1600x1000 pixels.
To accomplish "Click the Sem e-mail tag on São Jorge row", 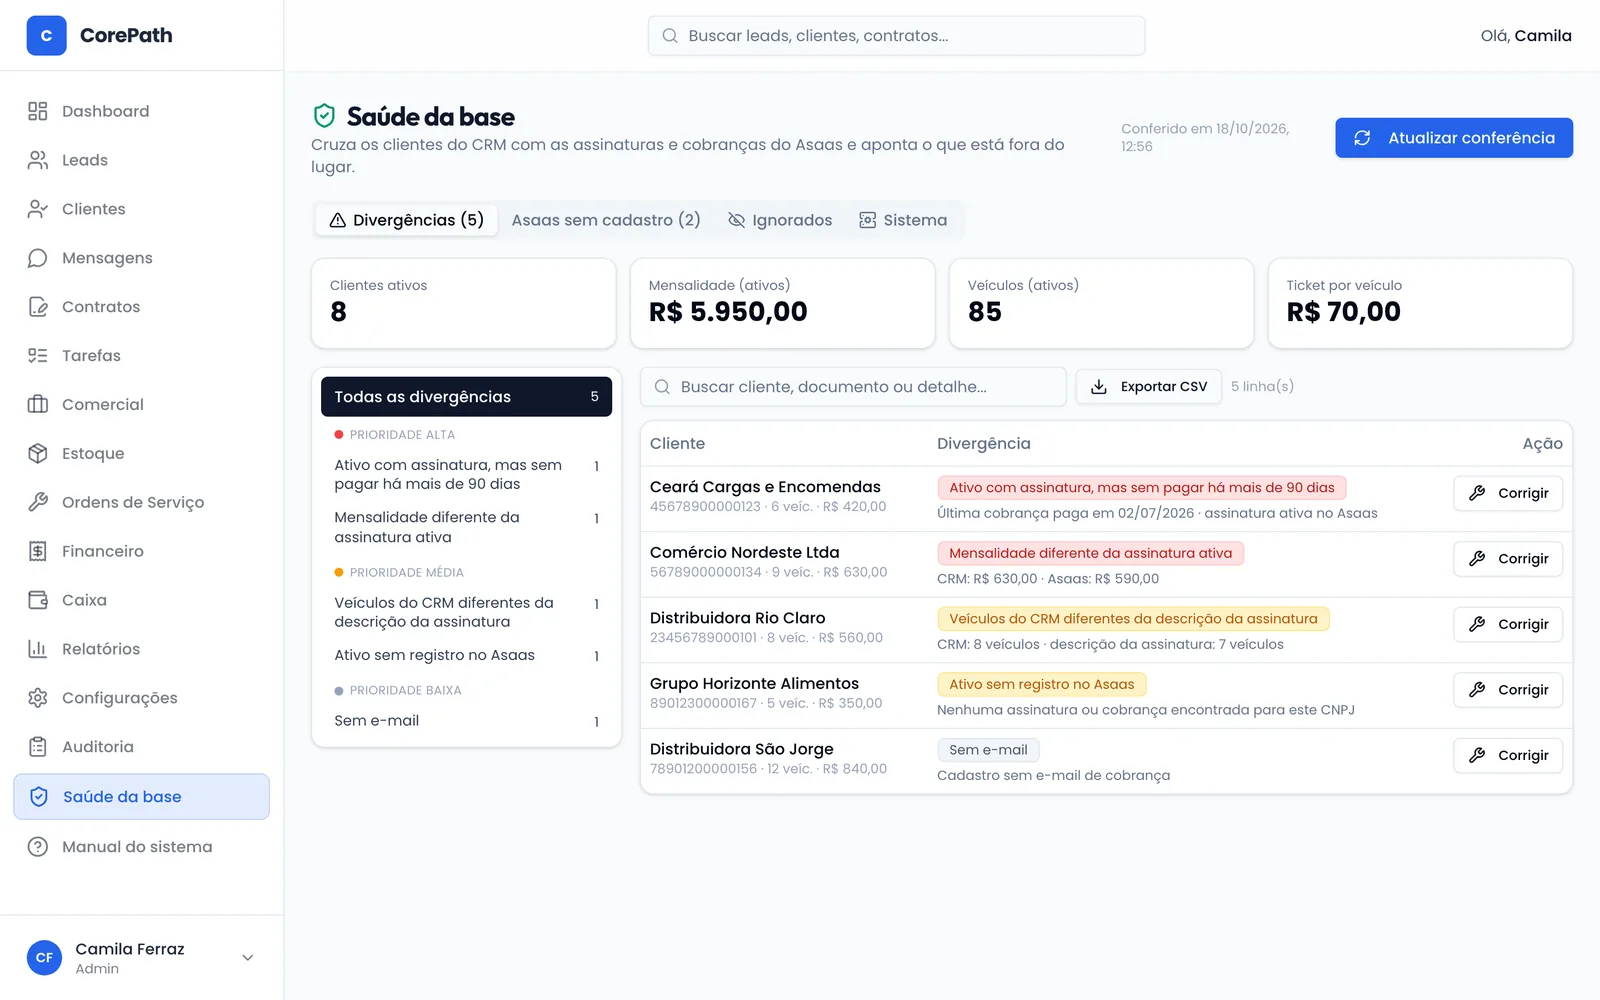I will [x=988, y=750].
